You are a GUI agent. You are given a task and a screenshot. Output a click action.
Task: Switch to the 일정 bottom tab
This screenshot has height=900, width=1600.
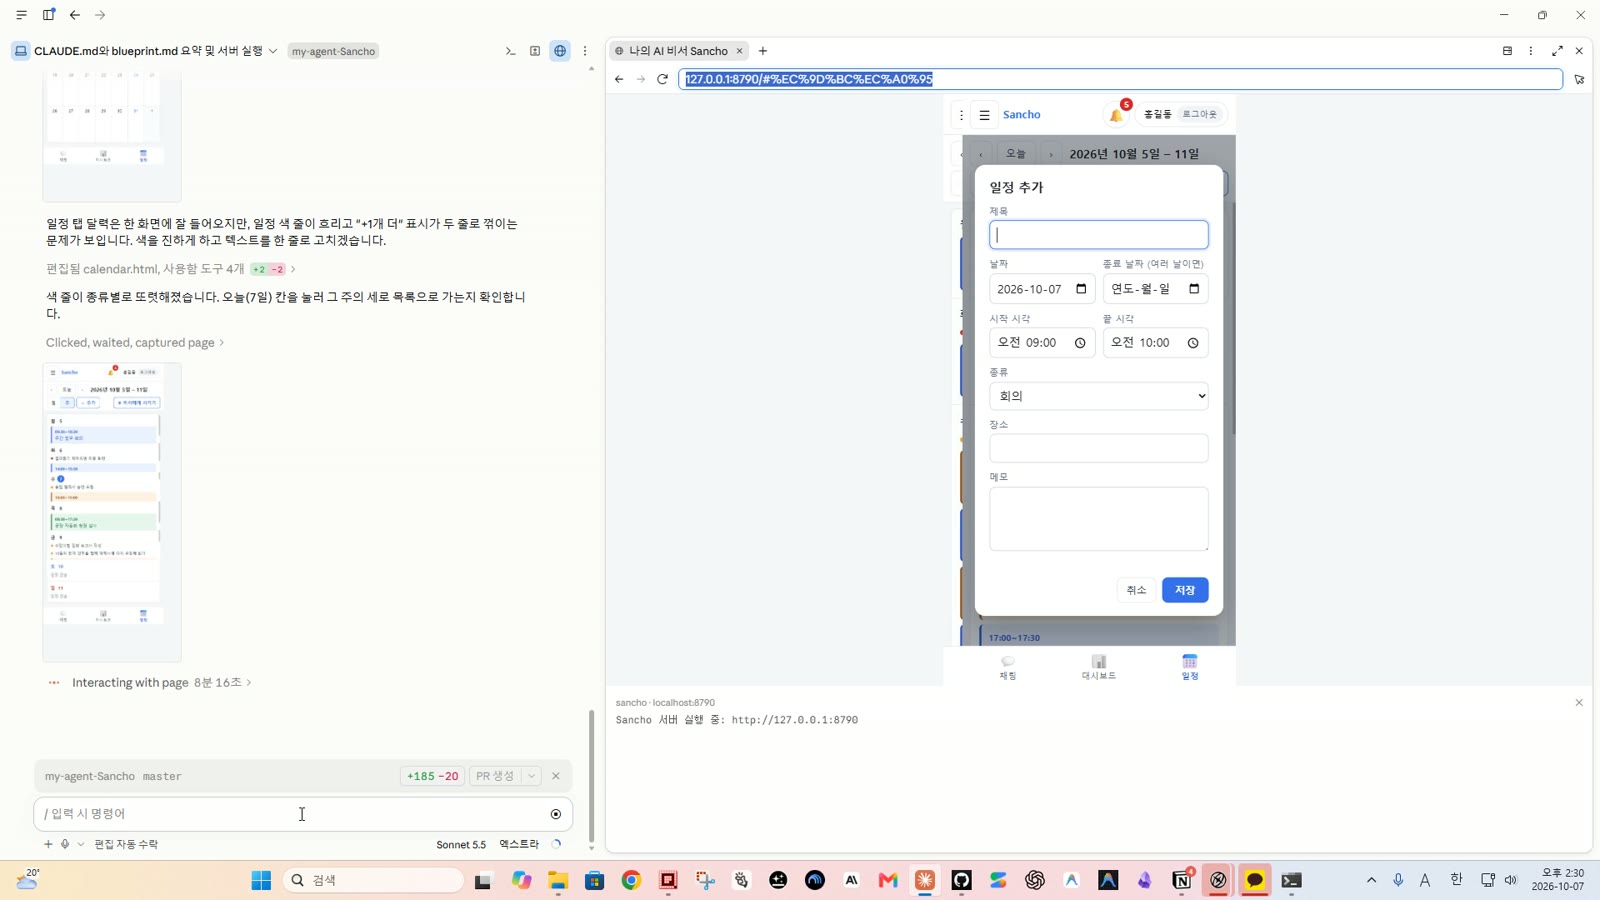[x=1189, y=667]
